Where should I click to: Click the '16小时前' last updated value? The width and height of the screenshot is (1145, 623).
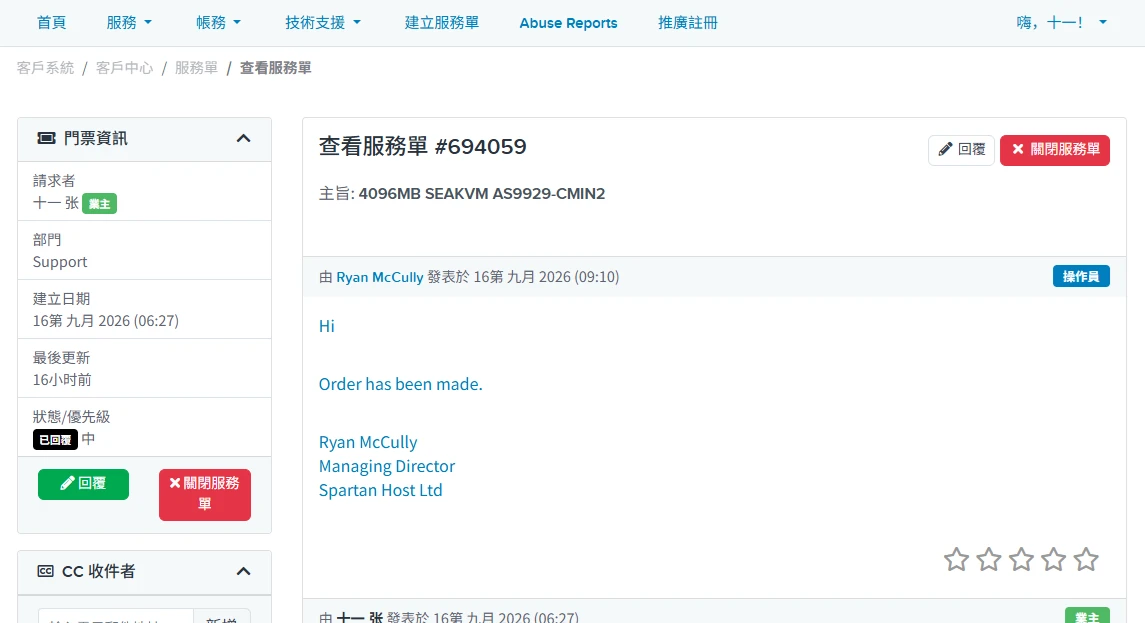coord(62,380)
